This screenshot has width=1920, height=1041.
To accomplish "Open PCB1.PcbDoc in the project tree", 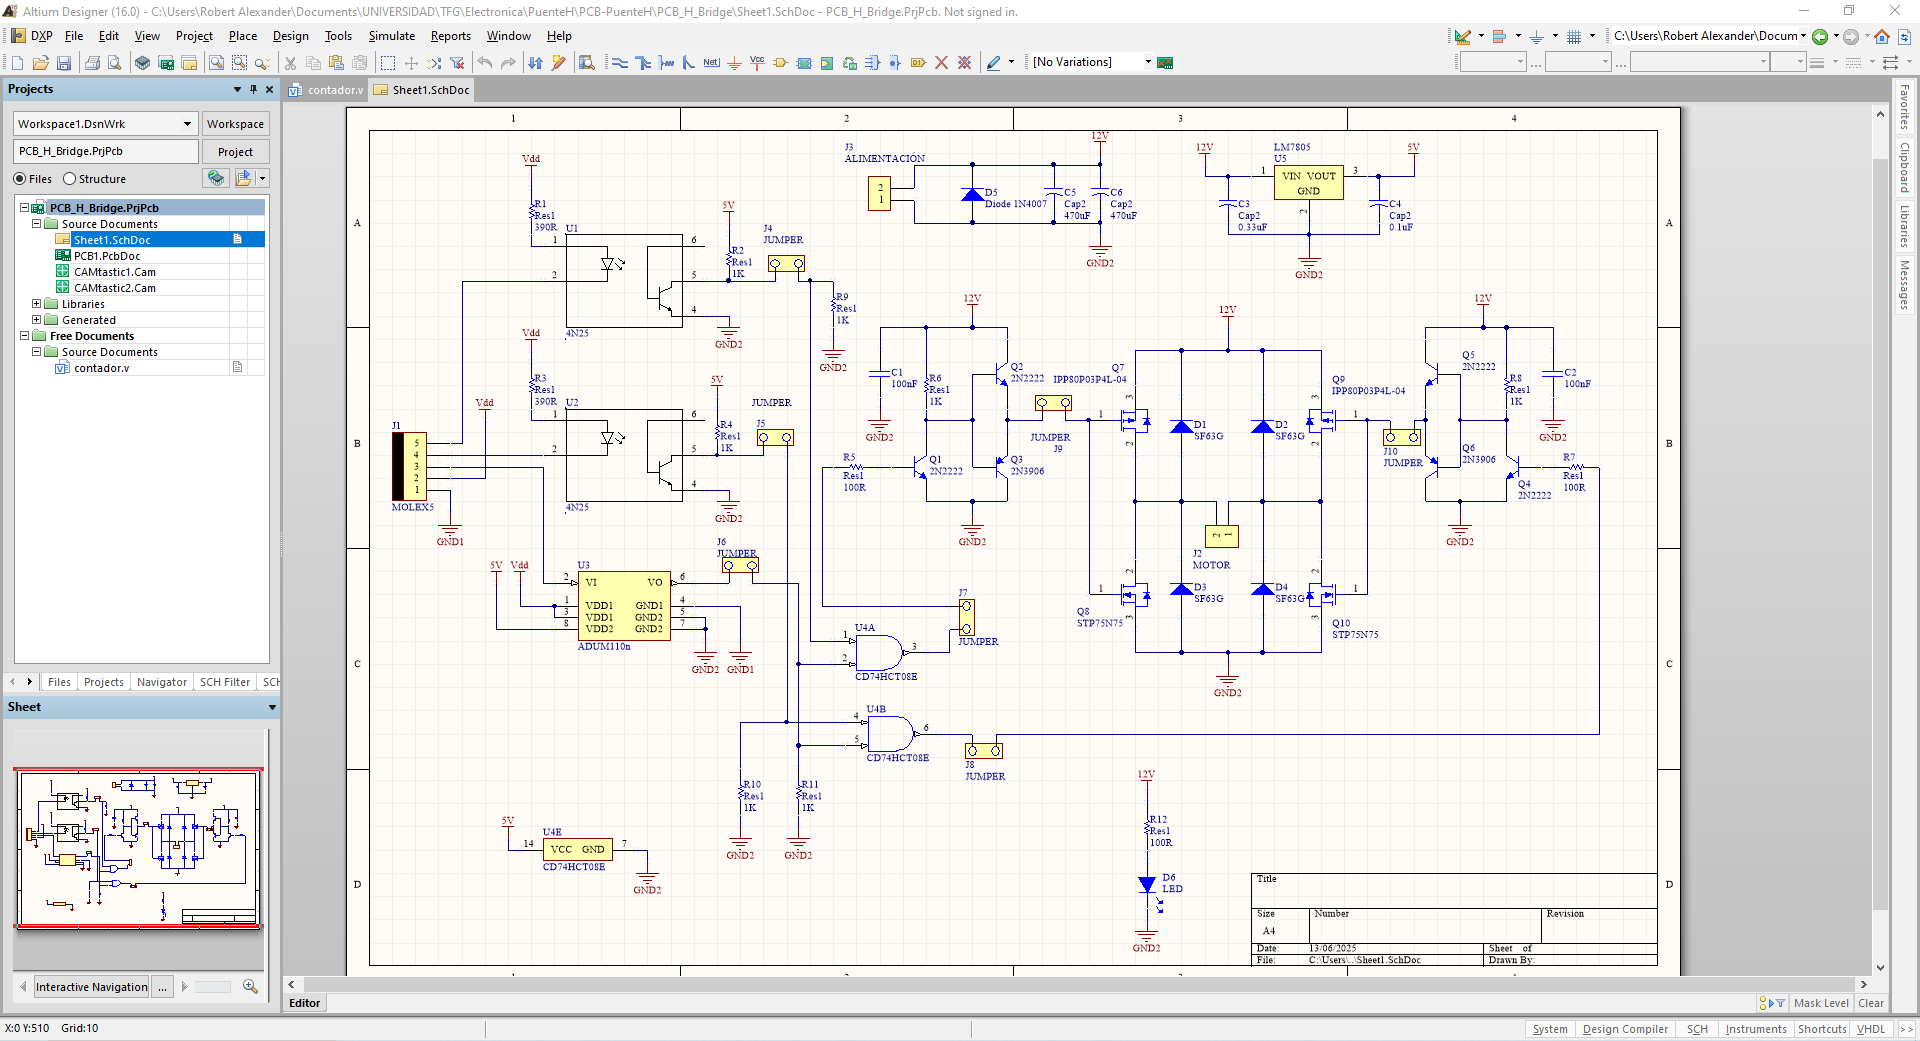I will click(x=107, y=256).
